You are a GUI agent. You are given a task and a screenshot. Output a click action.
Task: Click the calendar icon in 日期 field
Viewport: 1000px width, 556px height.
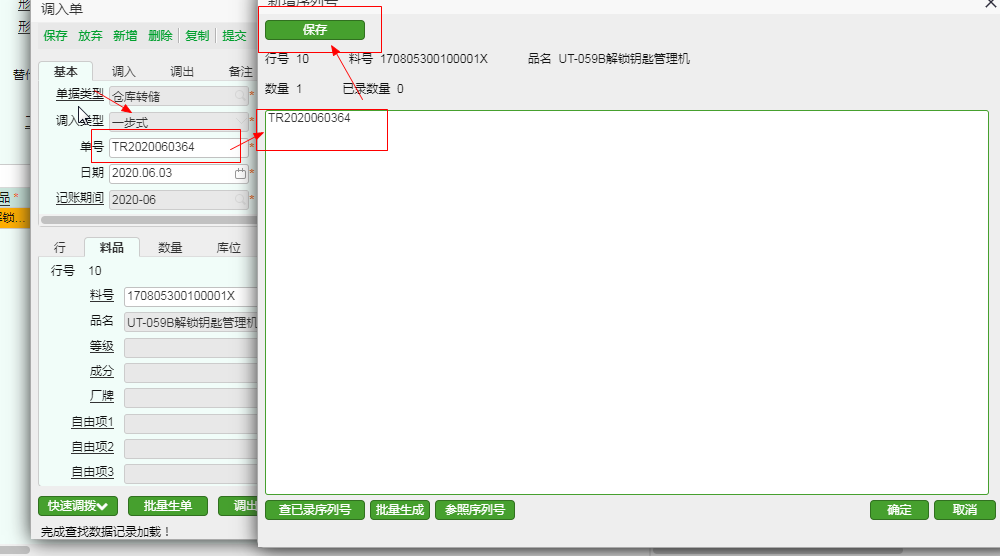pyautogui.click(x=240, y=173)
